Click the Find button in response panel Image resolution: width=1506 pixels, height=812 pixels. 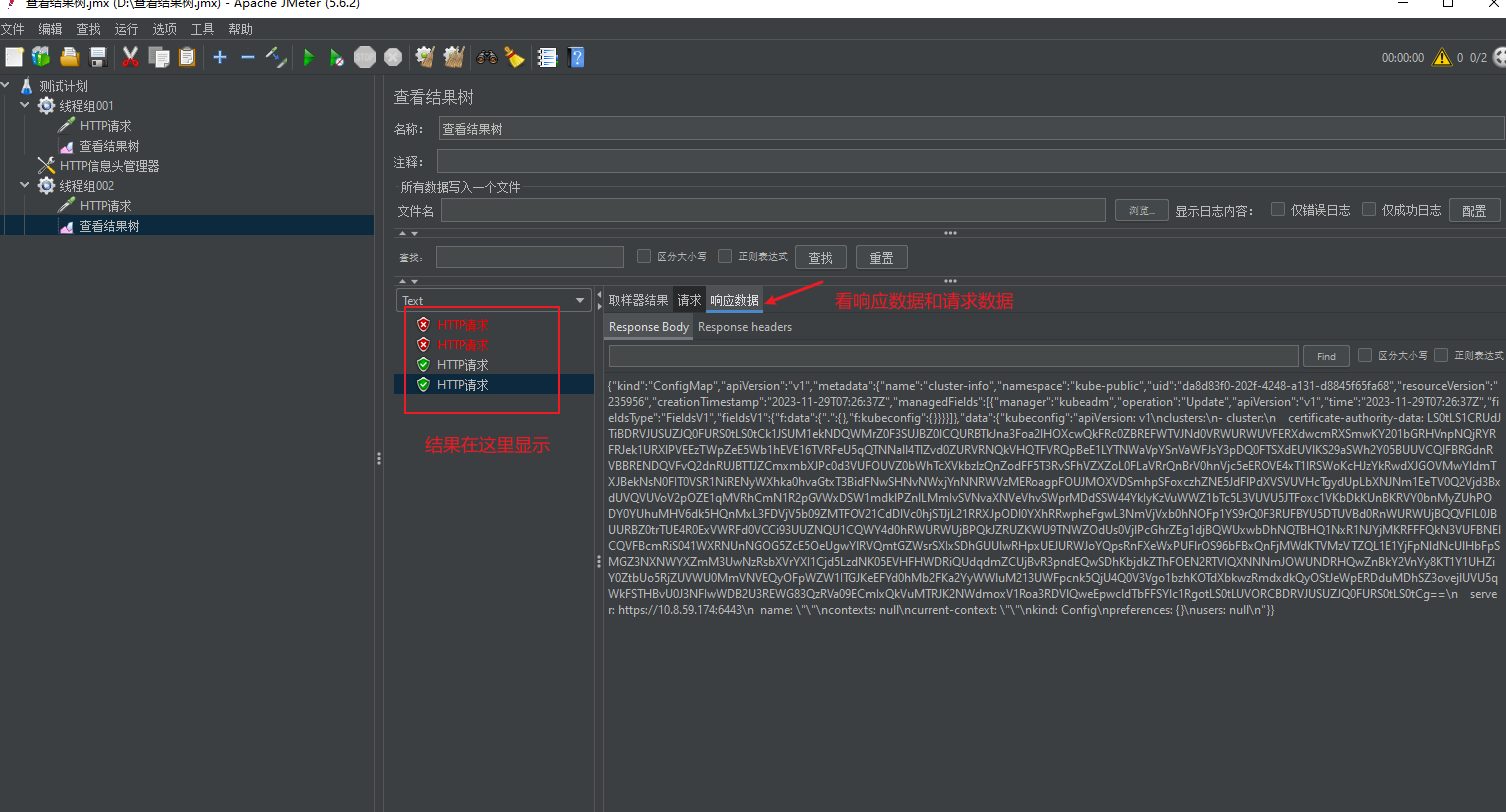click(1326, 356)
